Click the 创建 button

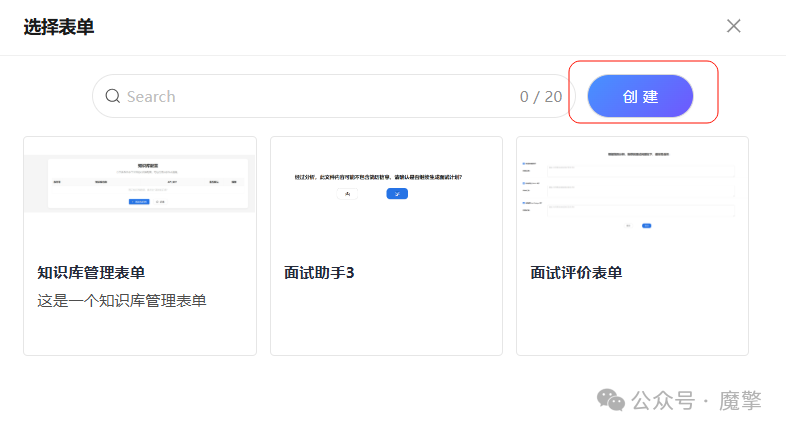640,96
